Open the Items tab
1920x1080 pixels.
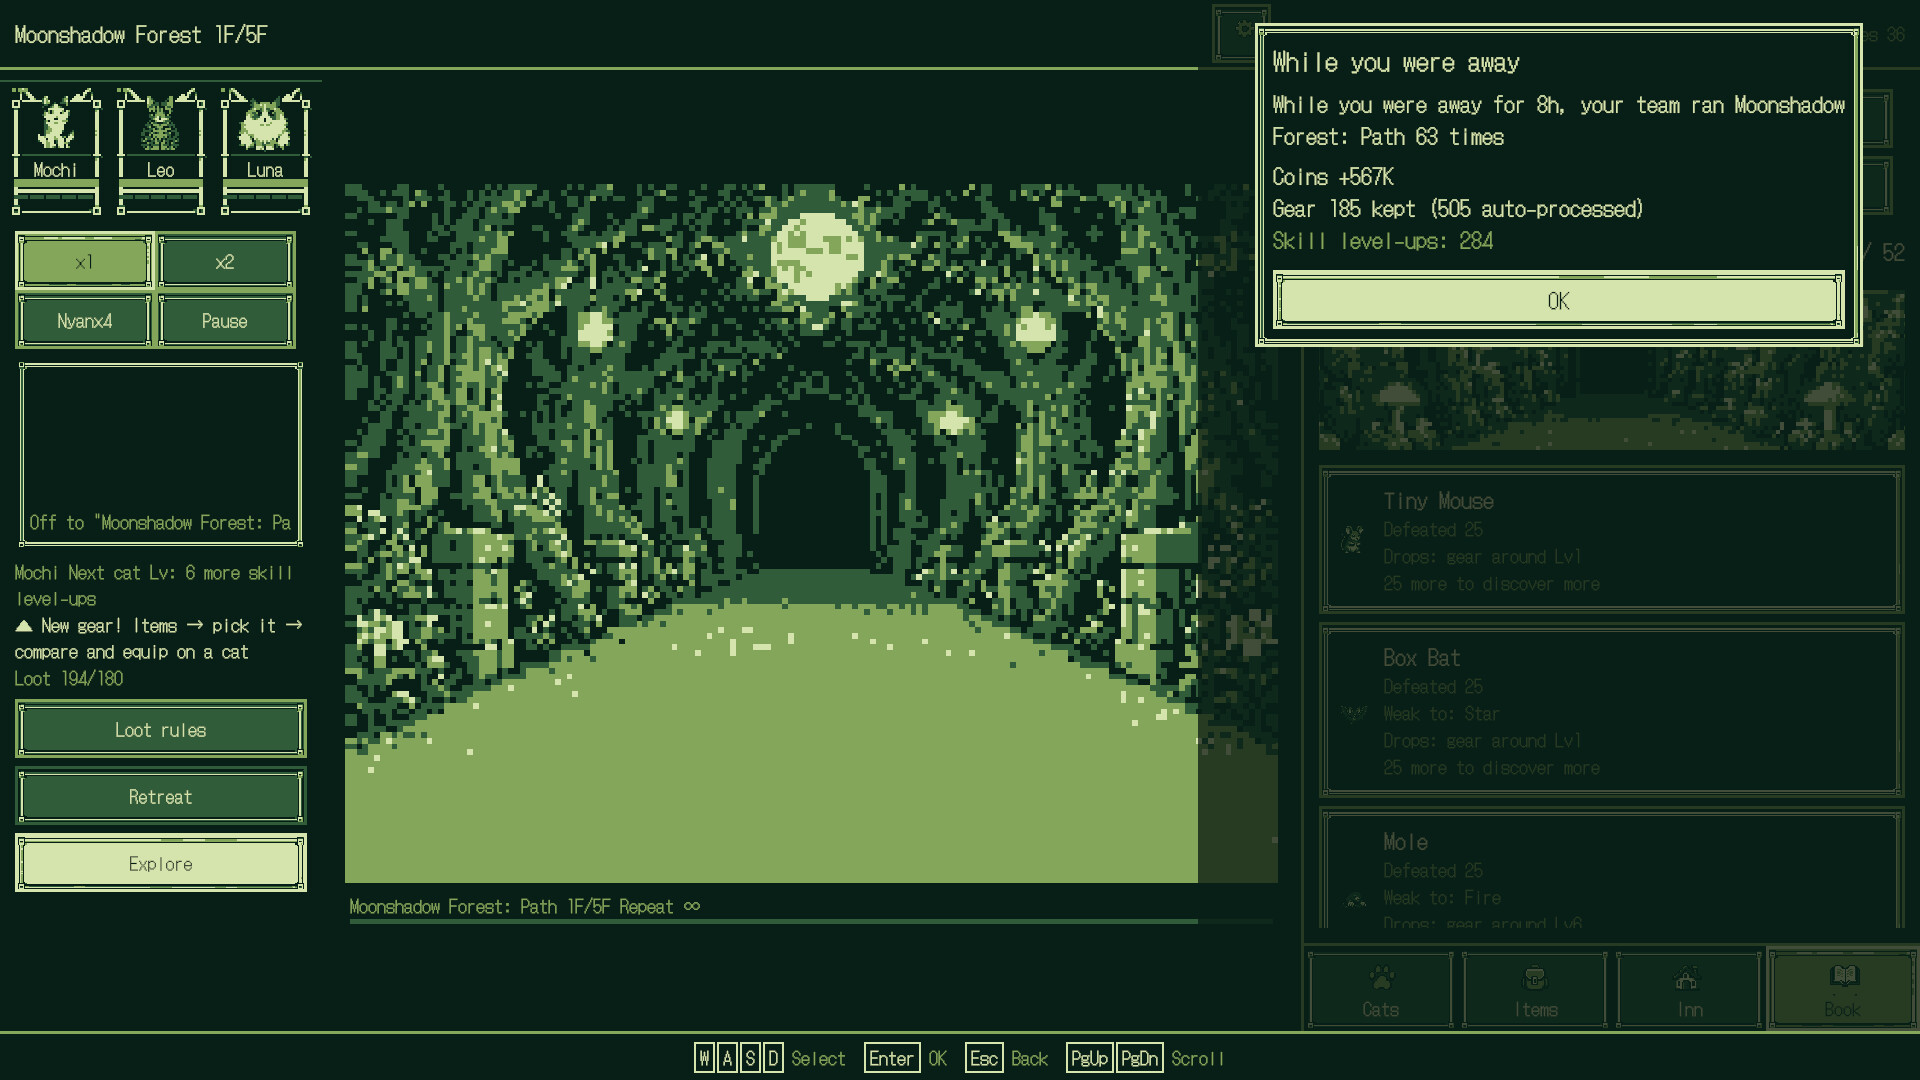tap(1535, 990)
